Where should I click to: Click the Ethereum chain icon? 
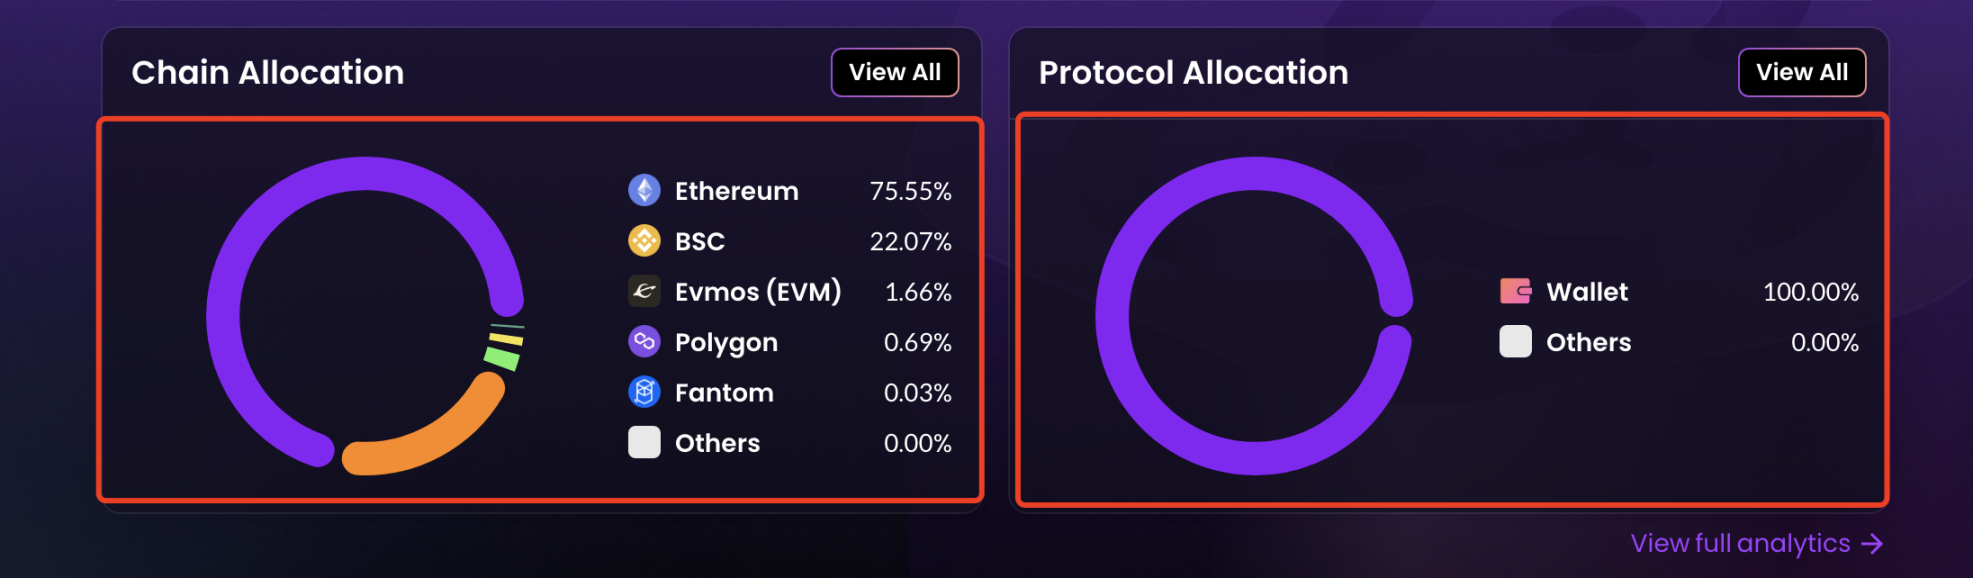click(644, 190)
